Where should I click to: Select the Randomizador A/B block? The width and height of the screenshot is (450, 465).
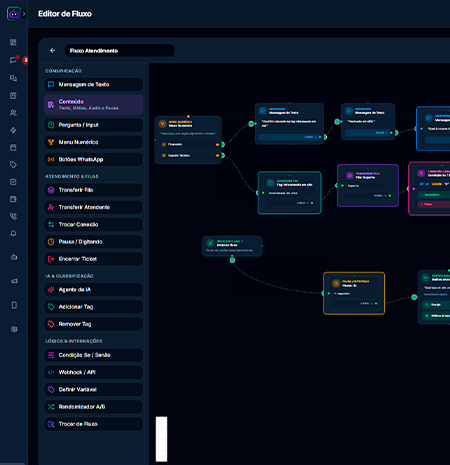(x=94, y=407)
